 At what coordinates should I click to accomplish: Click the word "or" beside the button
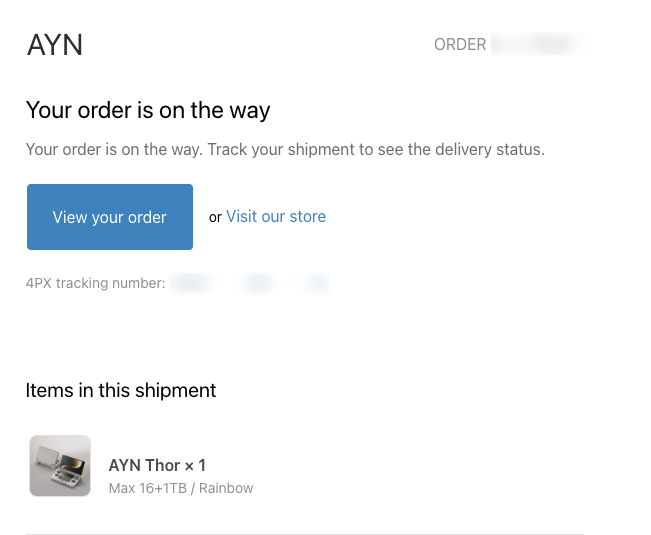[x=215, y=217]
